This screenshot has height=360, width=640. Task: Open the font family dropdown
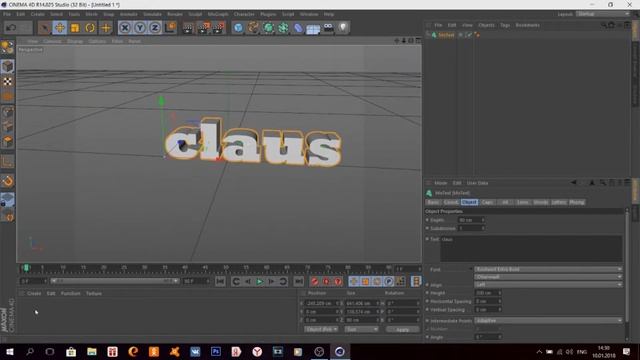point(548,269)
